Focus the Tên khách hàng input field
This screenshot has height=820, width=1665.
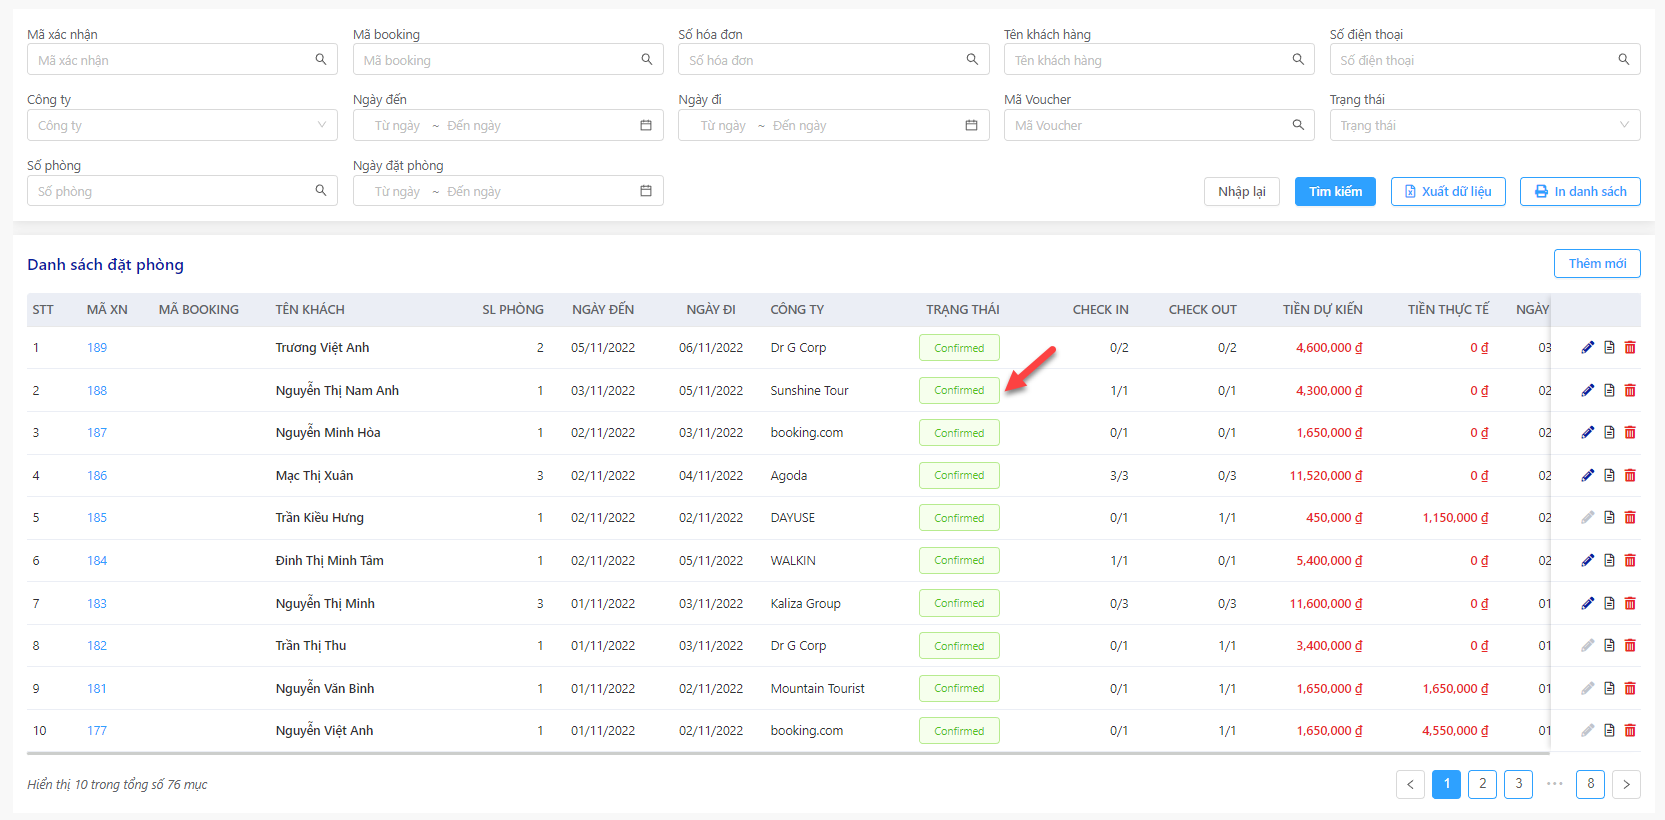1159,60
